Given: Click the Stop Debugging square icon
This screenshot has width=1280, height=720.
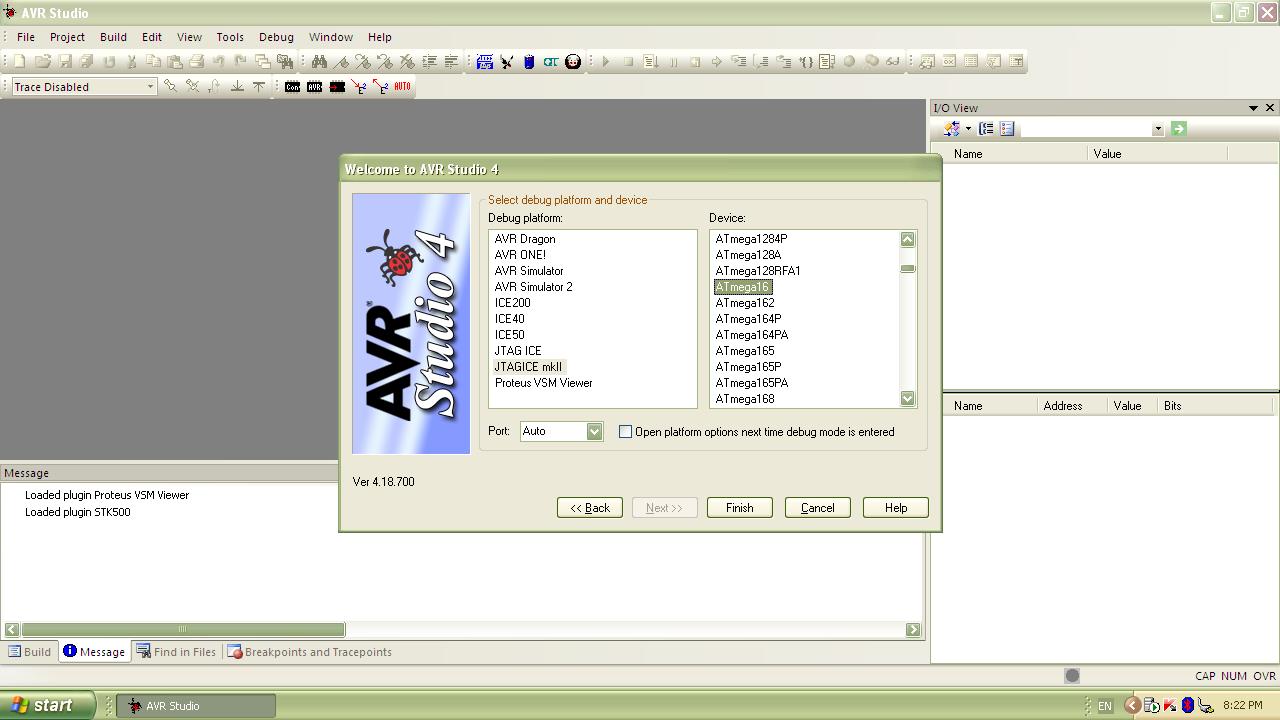Looking at the screenshot, I should 628,61.
